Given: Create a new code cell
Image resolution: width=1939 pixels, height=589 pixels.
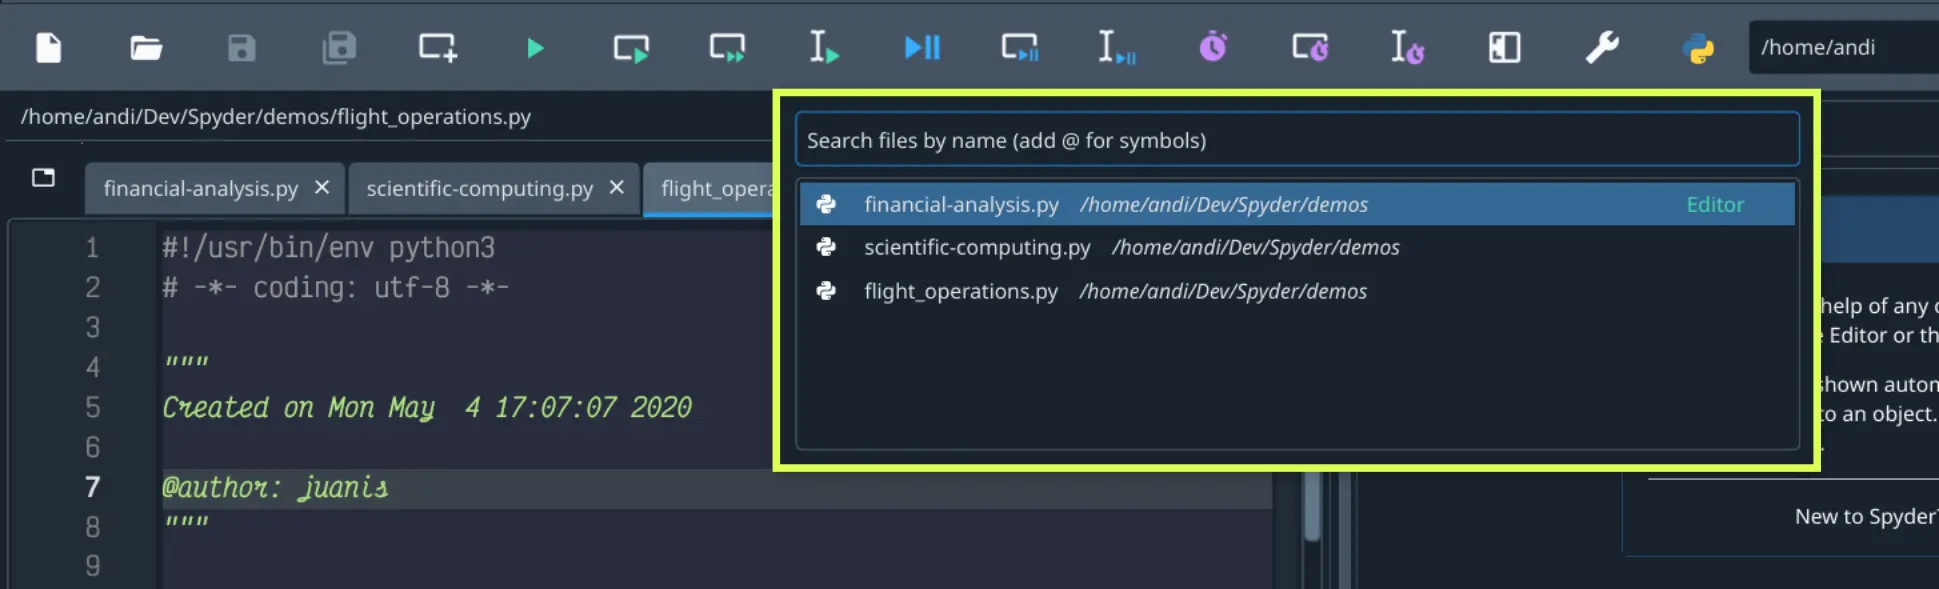Looking at the screenshot, I should point(437,47).
